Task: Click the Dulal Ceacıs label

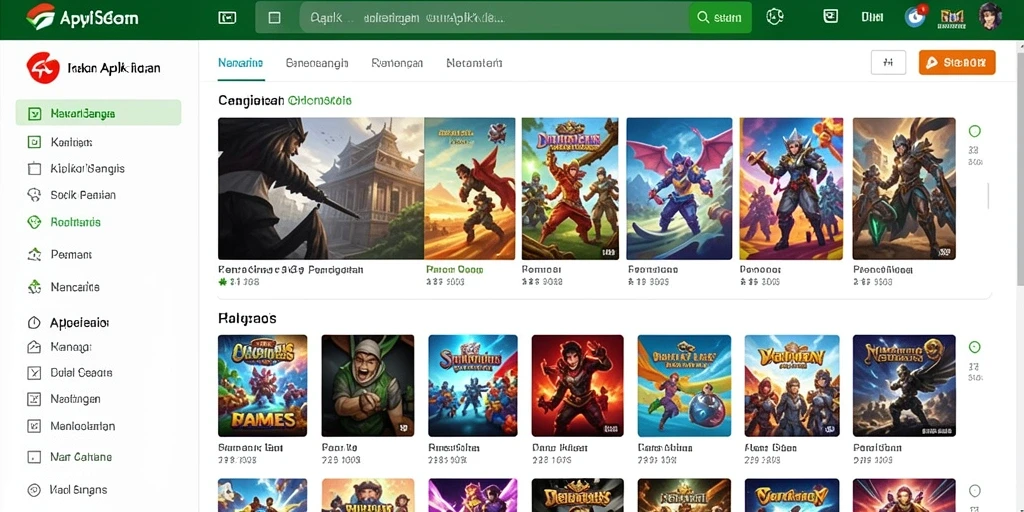Action: point(81,373)
